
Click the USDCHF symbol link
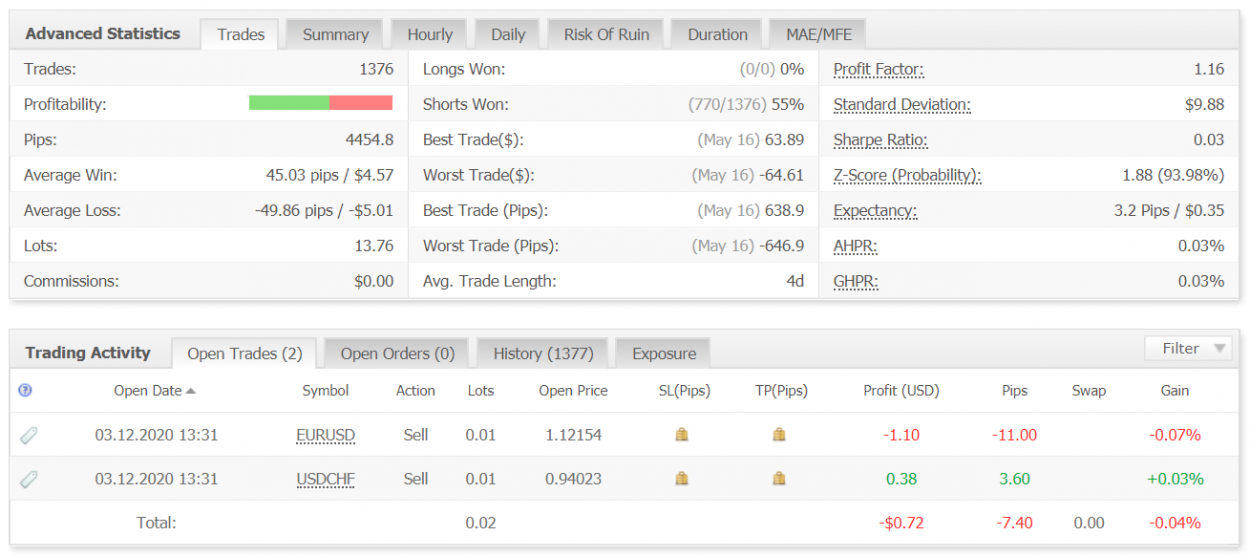pyautogui.click(x=326, y=479)
